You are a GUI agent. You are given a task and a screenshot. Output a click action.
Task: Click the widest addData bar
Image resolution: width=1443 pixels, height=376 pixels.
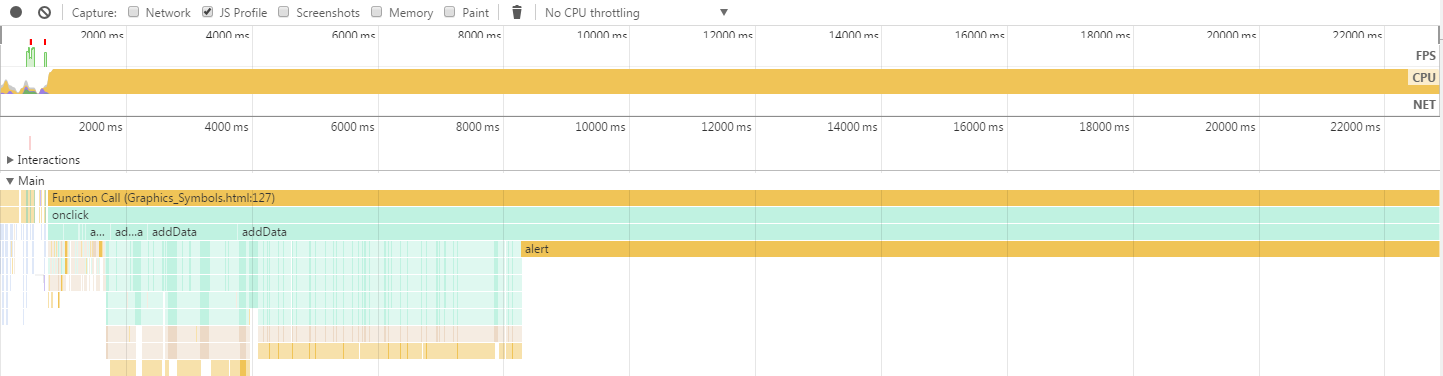click(x=839, y=232)
